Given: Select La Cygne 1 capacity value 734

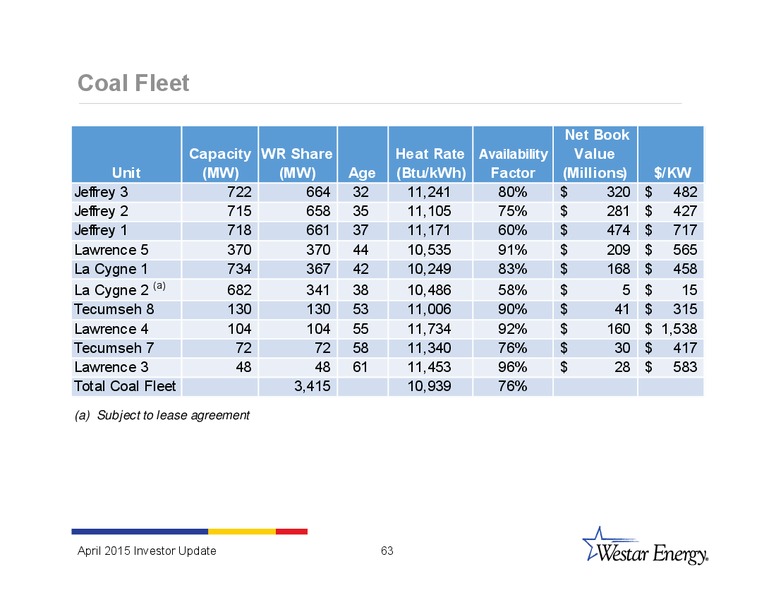Looking at the screenshot, I should point(239,269).
